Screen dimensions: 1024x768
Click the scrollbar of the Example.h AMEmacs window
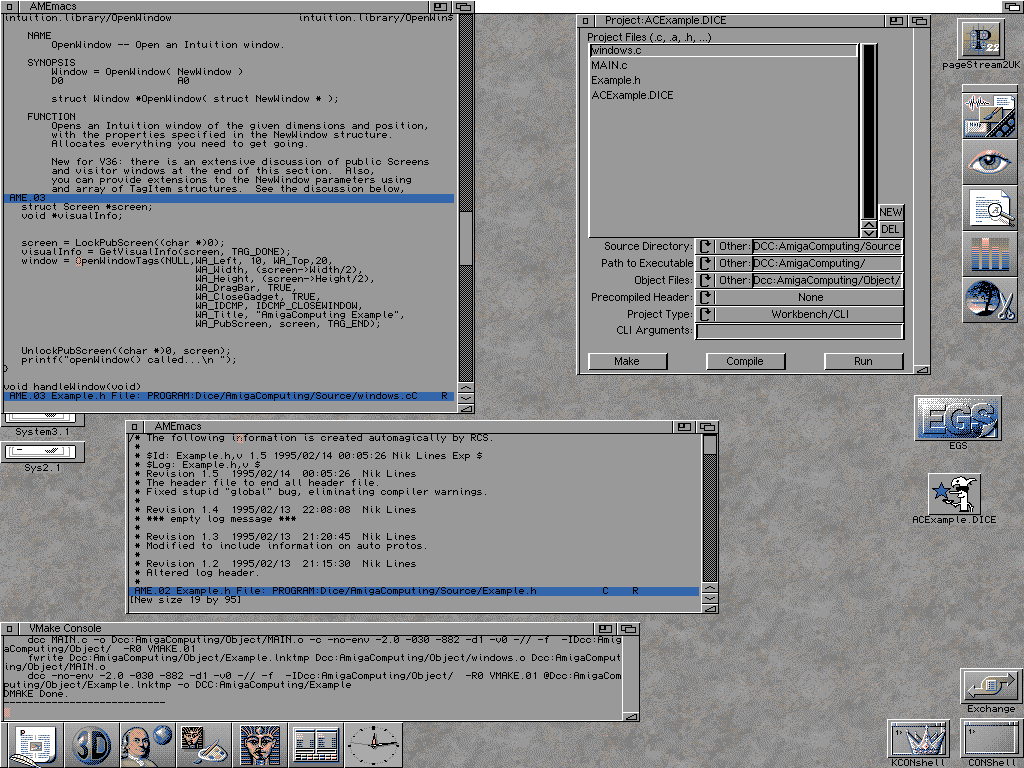point(710,507)
